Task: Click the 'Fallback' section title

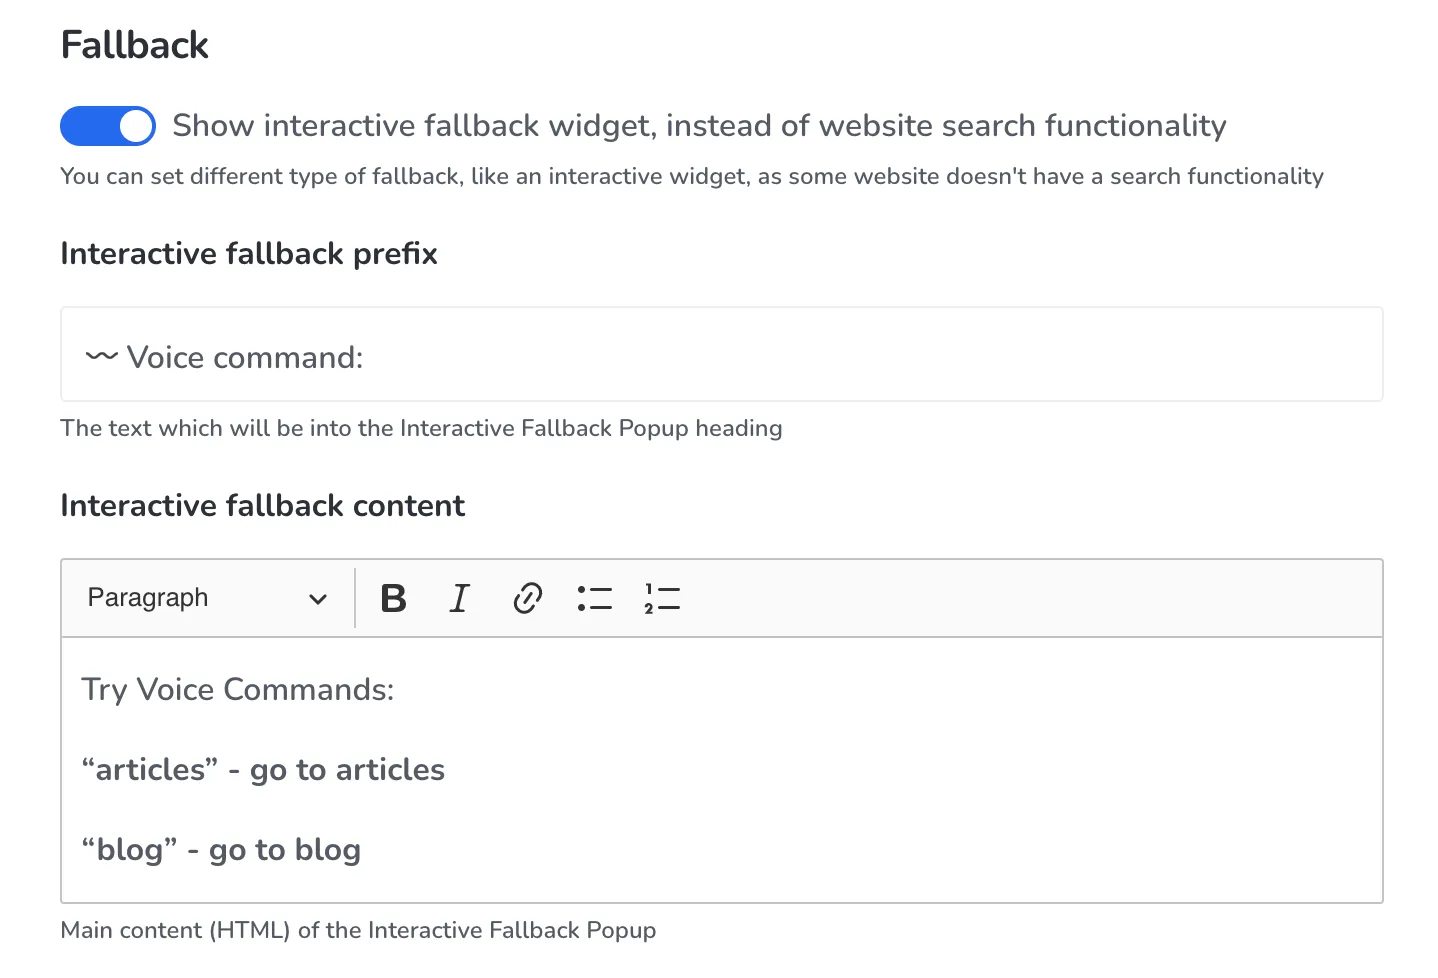Action: [135, 45]
